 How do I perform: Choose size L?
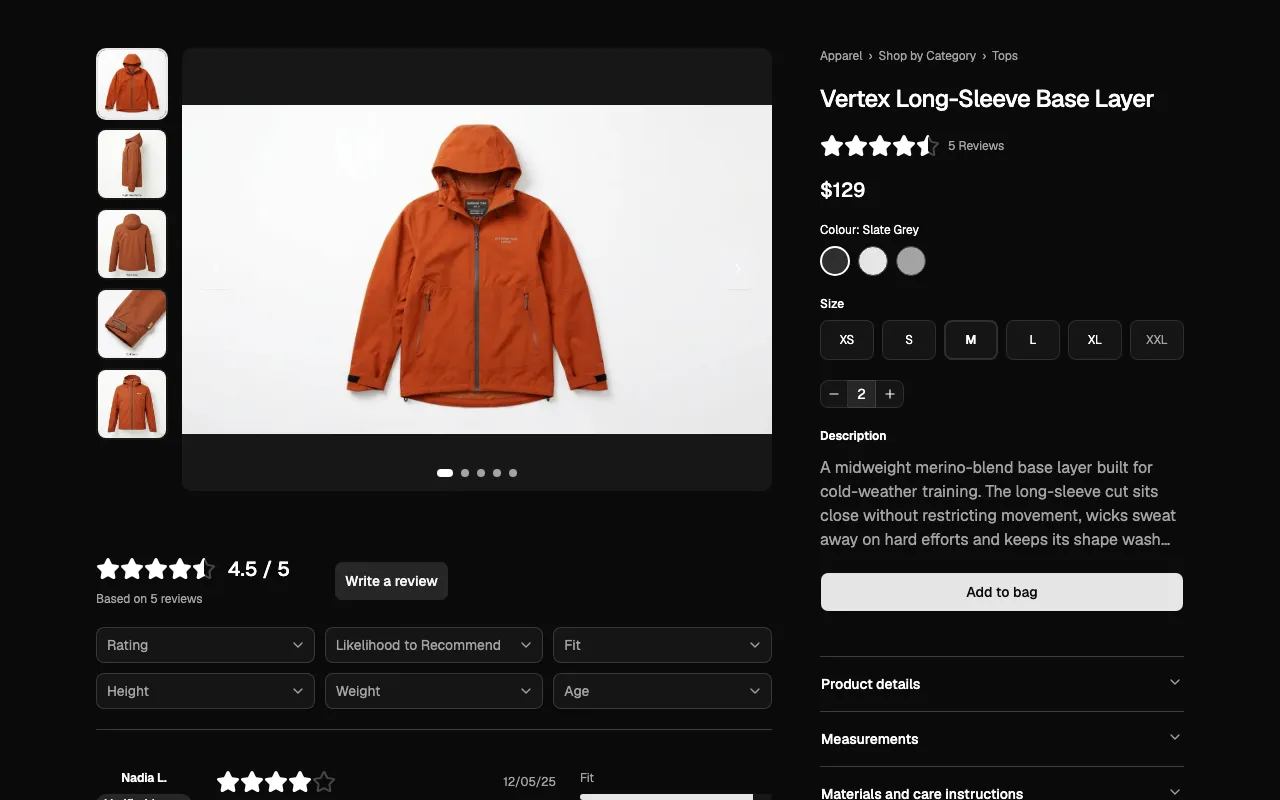(1033, 340)
